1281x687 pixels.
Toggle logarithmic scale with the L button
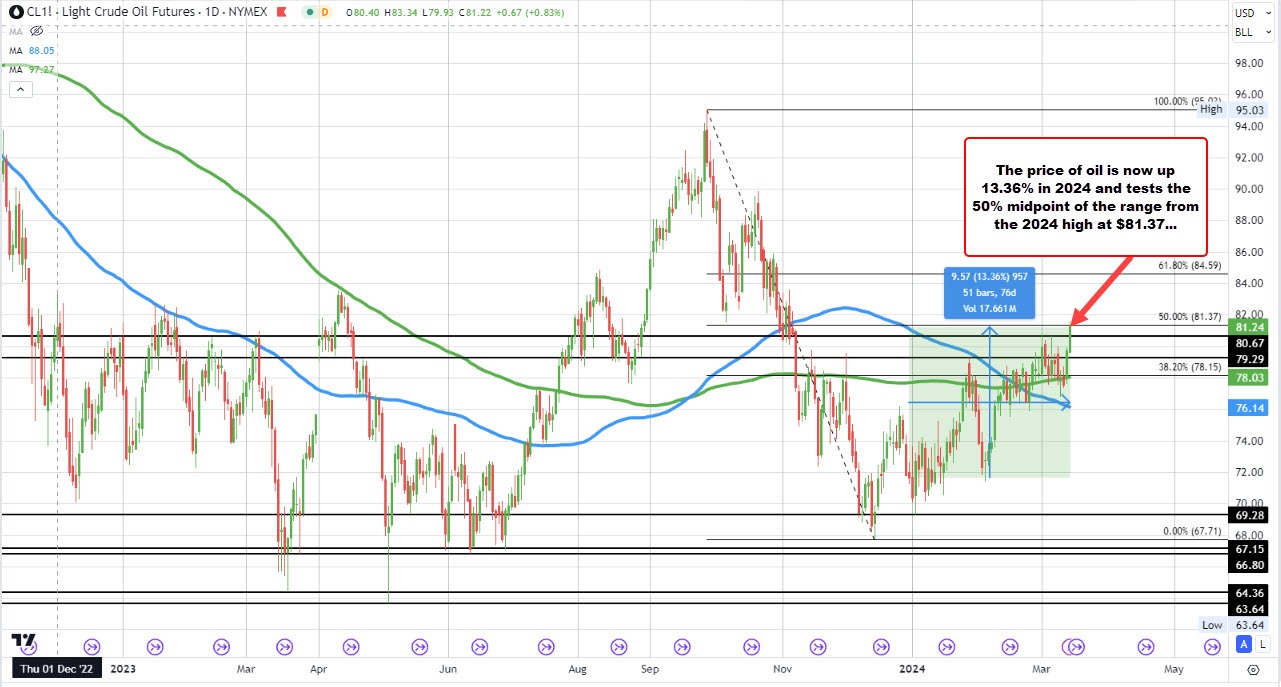tap(1262, 644)
